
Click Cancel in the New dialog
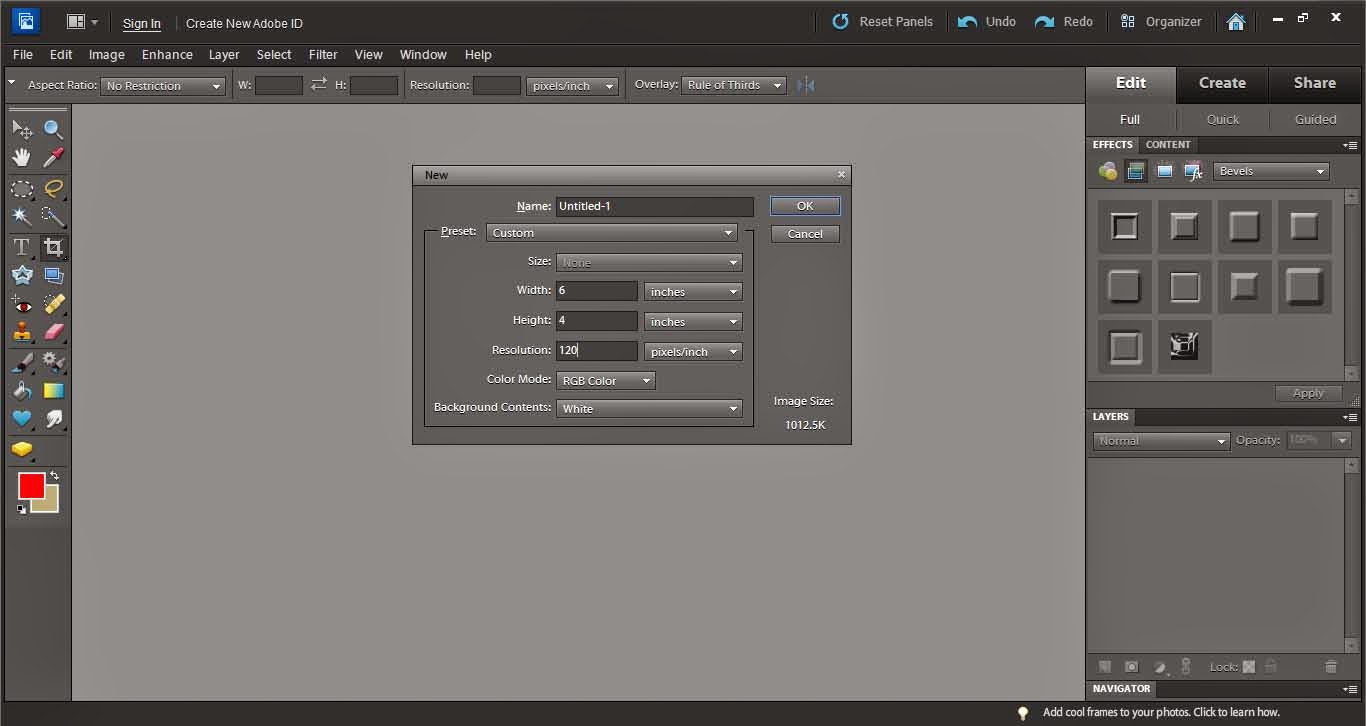click(805, 234)
